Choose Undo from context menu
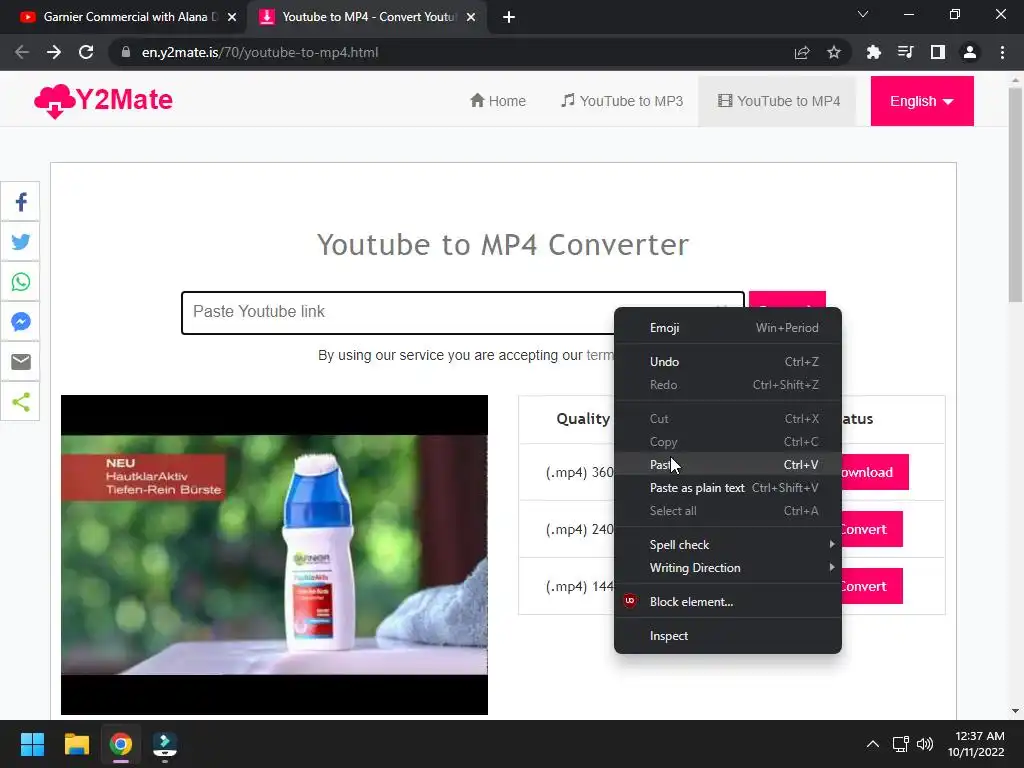Screen dimensions: 1024x768 (728, 362)
